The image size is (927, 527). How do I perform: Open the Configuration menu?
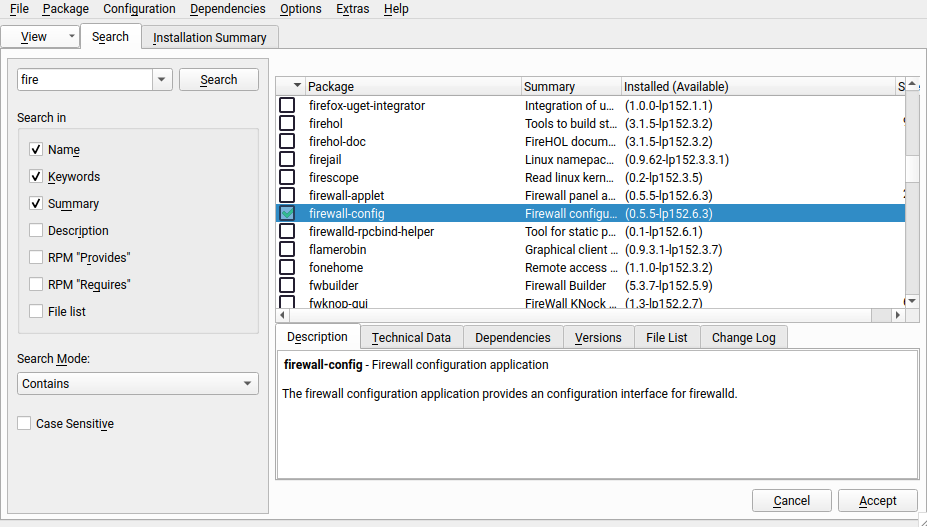(x=139, y=9)
